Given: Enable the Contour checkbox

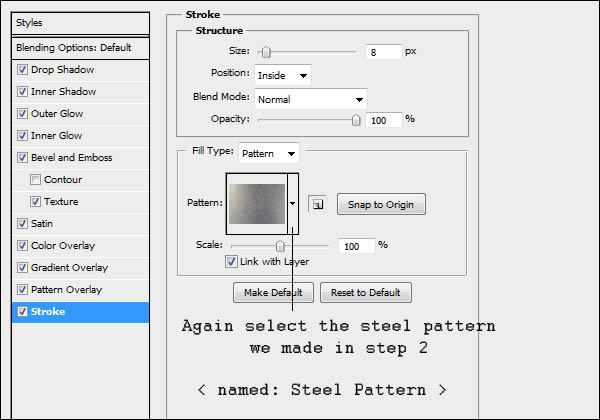Looking at the screenshot, I should (x=36, y=179).
